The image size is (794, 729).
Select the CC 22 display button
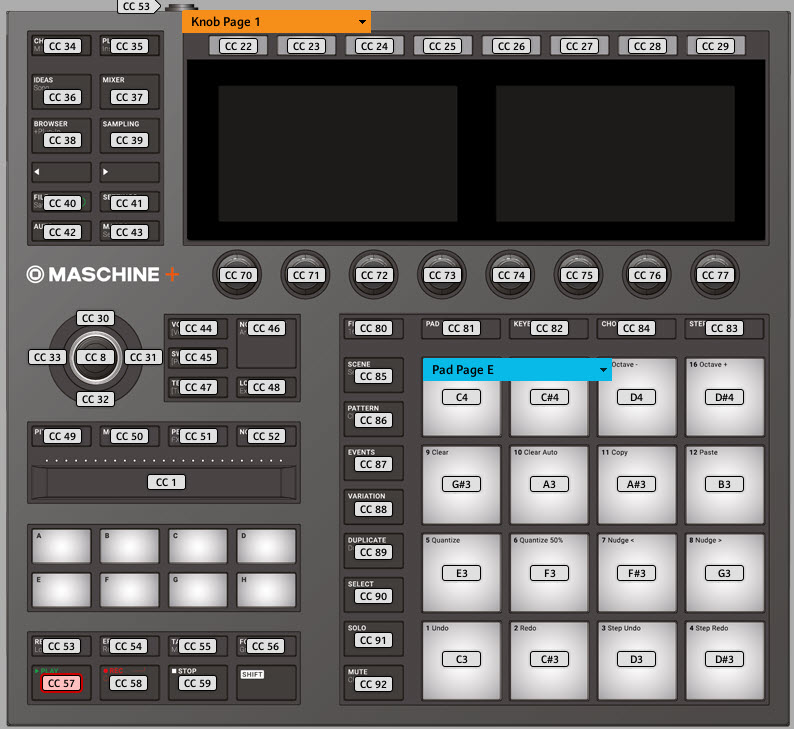tap(238, 46)
